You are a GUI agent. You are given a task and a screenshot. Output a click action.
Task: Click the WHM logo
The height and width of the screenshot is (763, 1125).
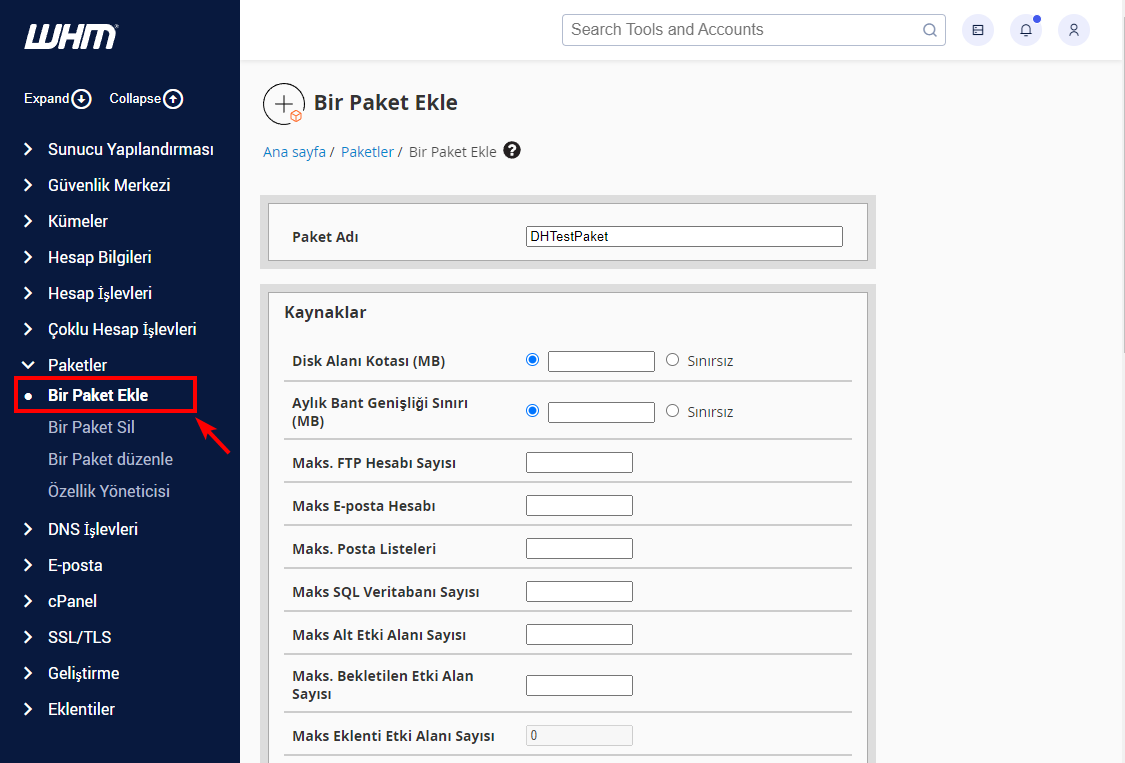(71, 37)
